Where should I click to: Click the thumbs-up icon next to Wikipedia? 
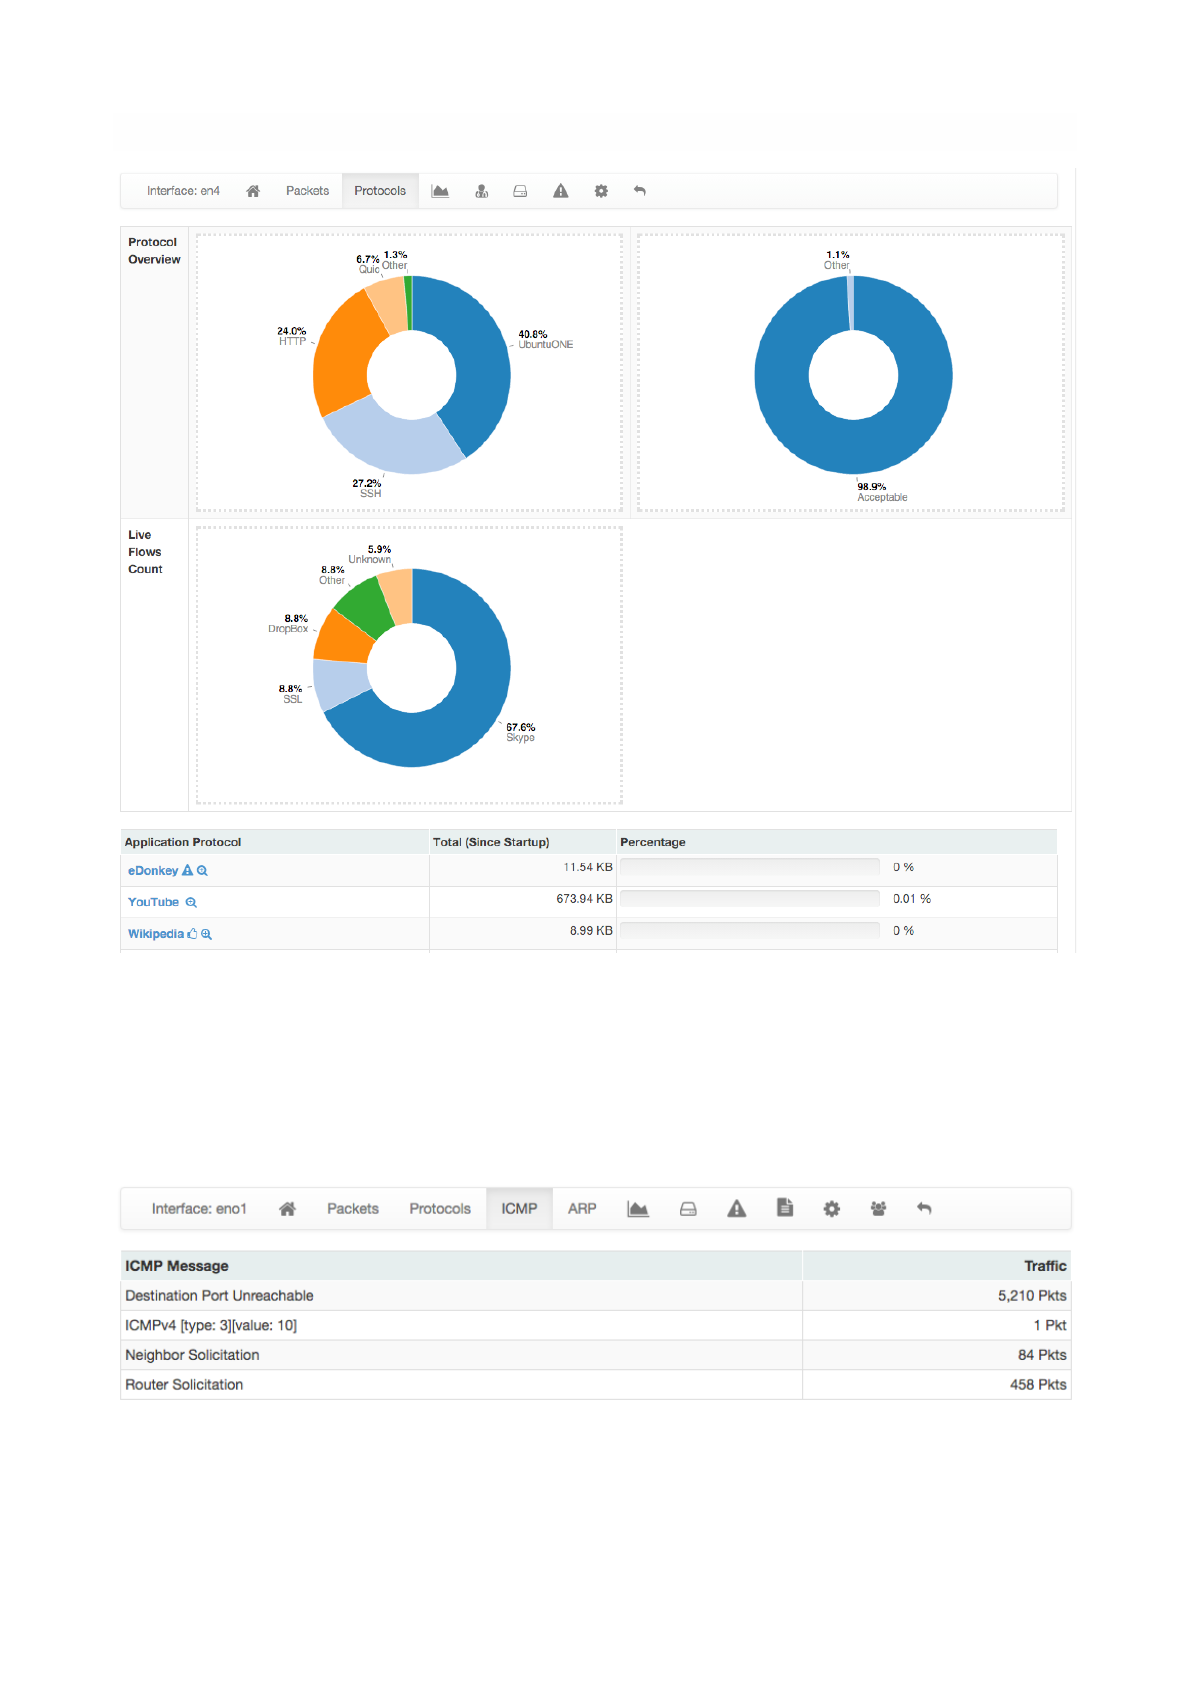click(x=192, y=934)
